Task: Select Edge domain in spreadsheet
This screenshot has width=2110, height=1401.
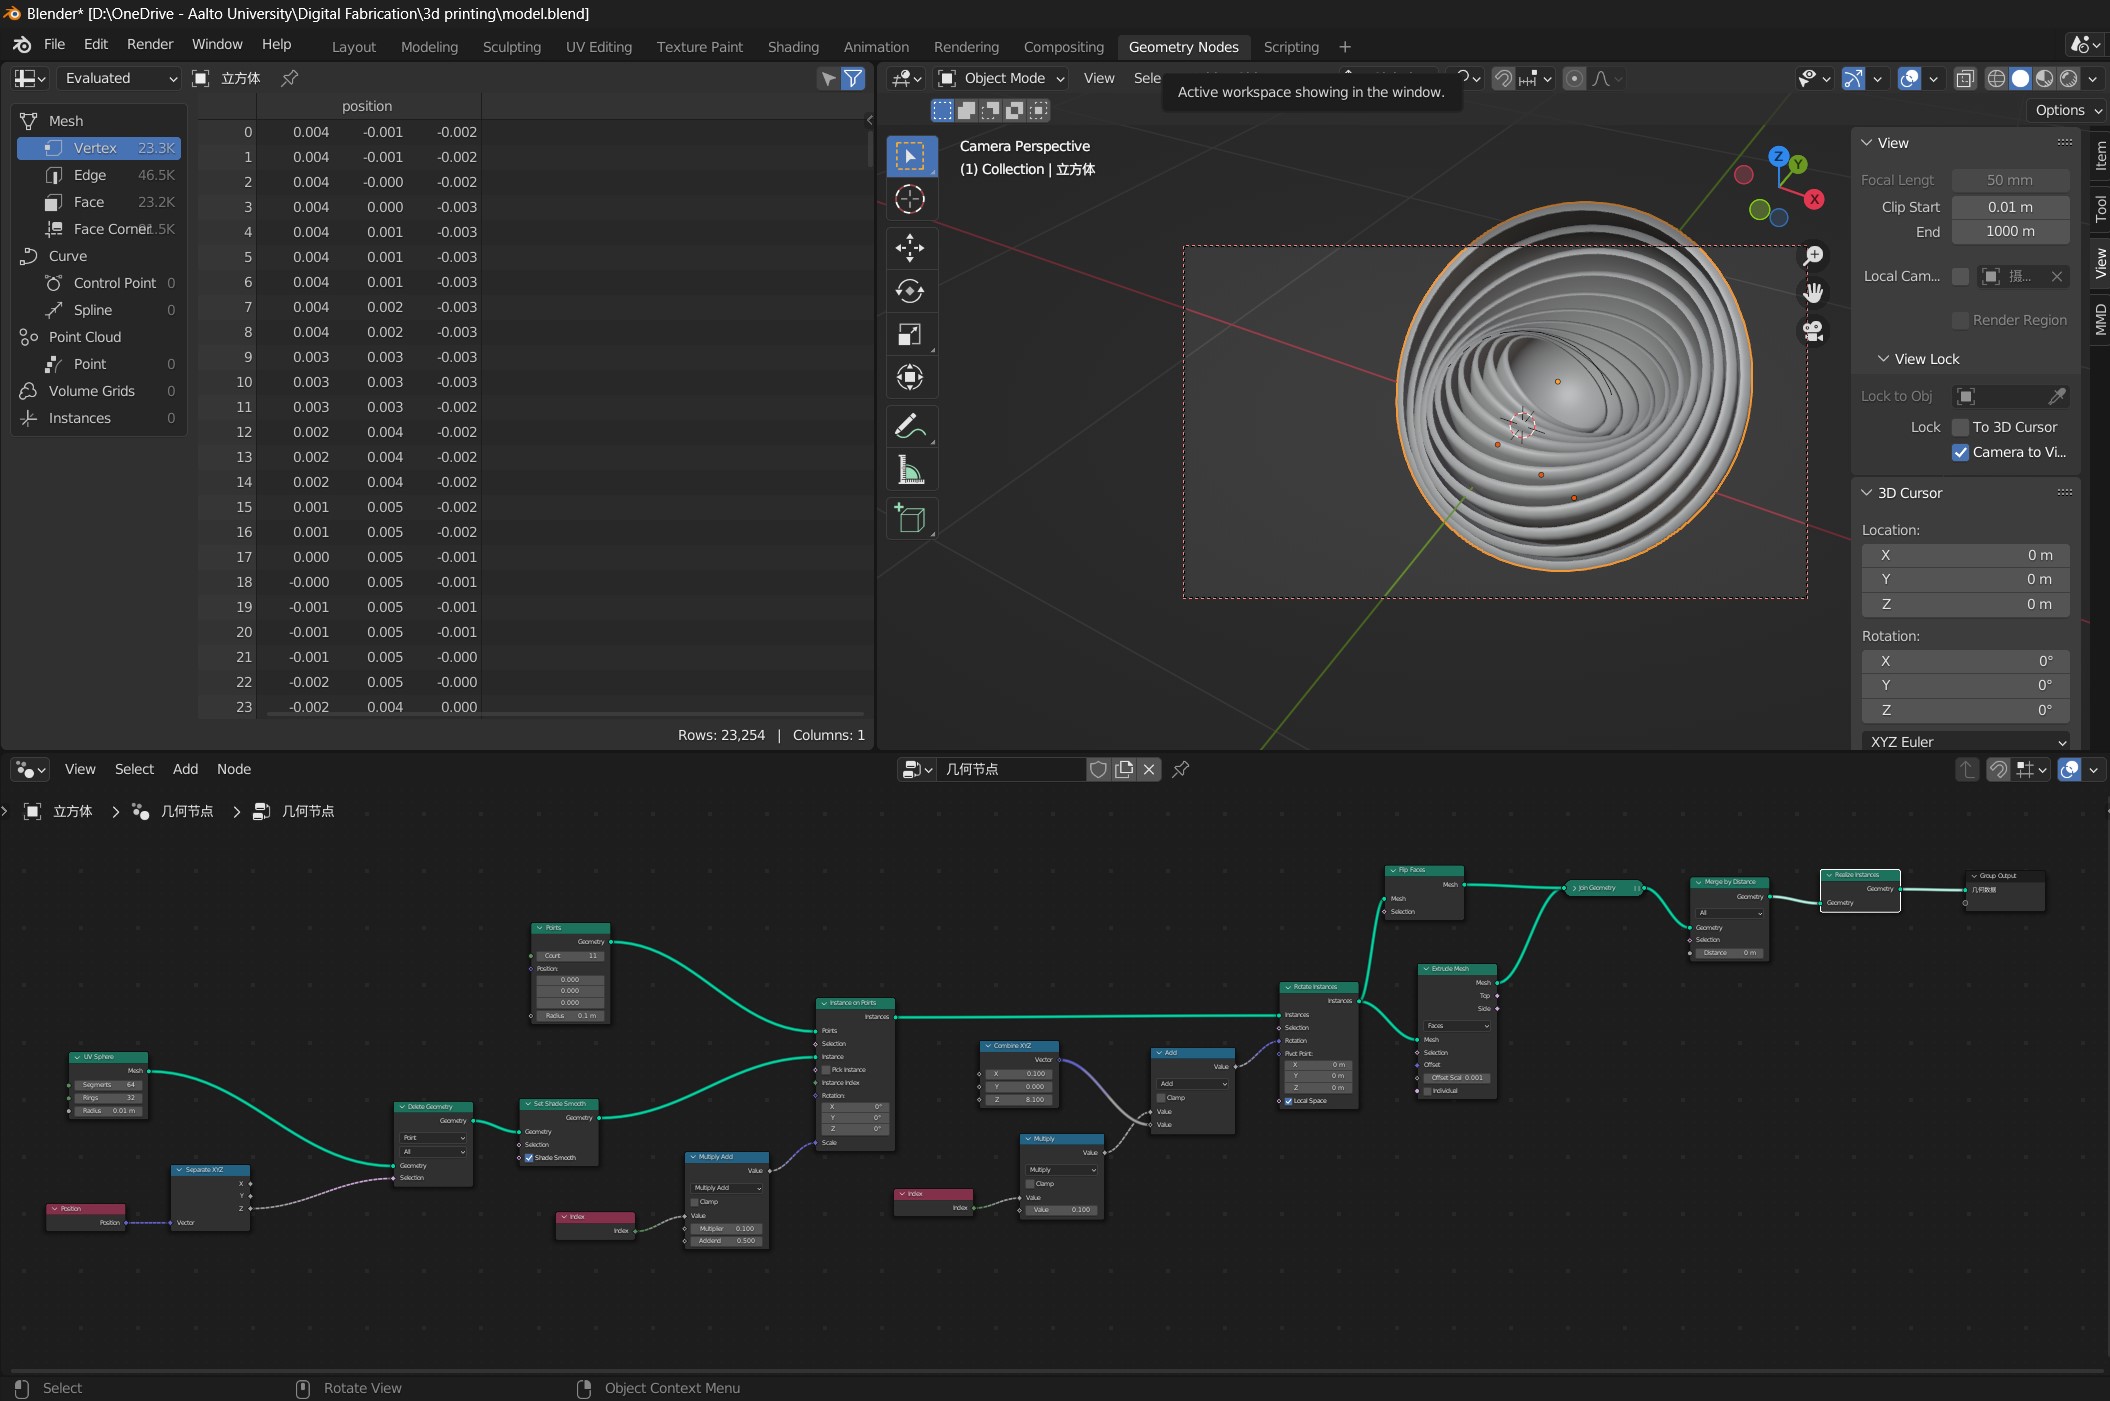Action: click(89, 175)
